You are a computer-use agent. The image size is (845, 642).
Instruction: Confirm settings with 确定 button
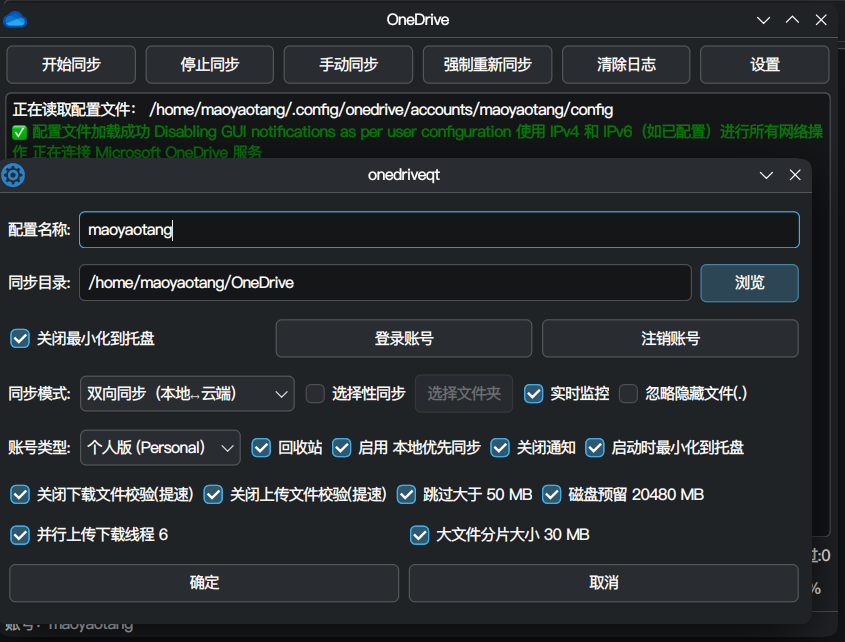click(204, 583)
